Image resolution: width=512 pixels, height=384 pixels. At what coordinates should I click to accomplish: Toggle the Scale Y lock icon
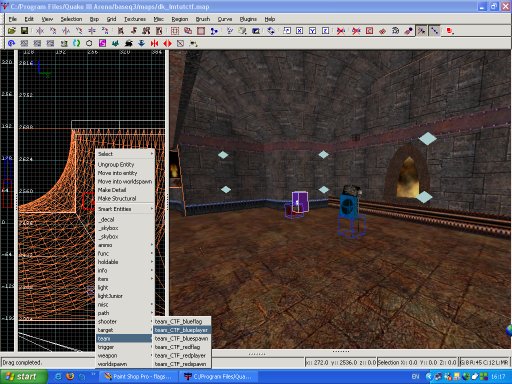pyautogui.click(x=312, y=31)
